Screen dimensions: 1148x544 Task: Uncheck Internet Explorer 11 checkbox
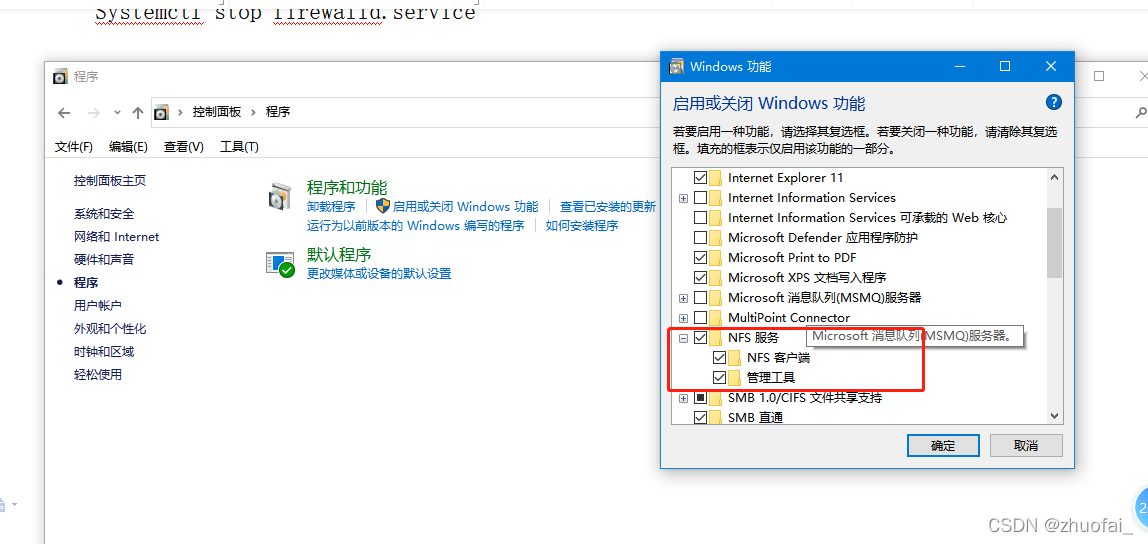pos(701,178)
